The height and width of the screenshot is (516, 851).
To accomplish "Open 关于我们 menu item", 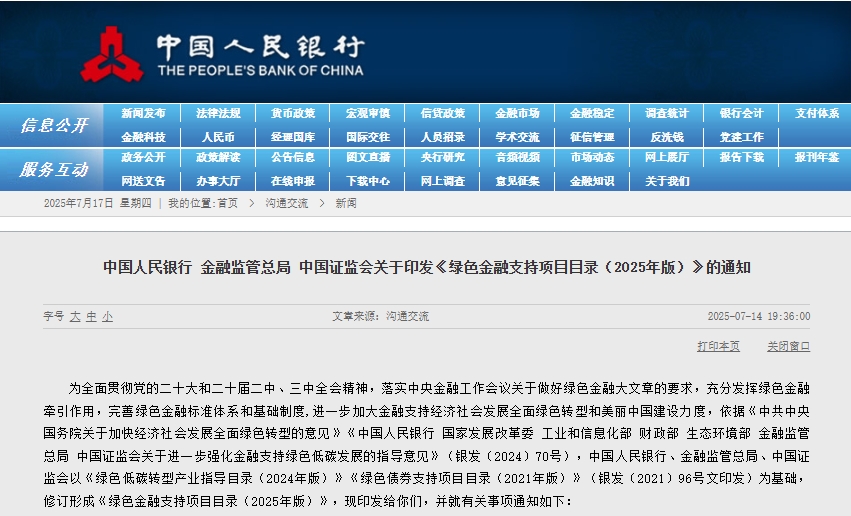I will 667,181.
